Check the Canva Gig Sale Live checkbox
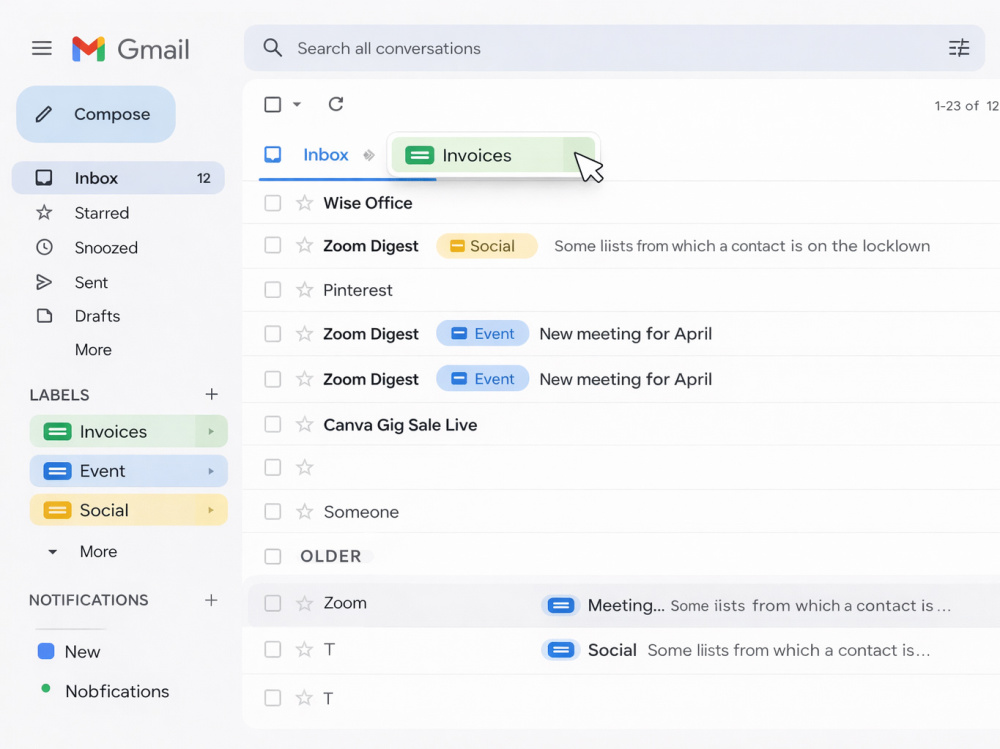Image resolution: width=1000 pixels, height=749 pixels. tap(273, 425)
